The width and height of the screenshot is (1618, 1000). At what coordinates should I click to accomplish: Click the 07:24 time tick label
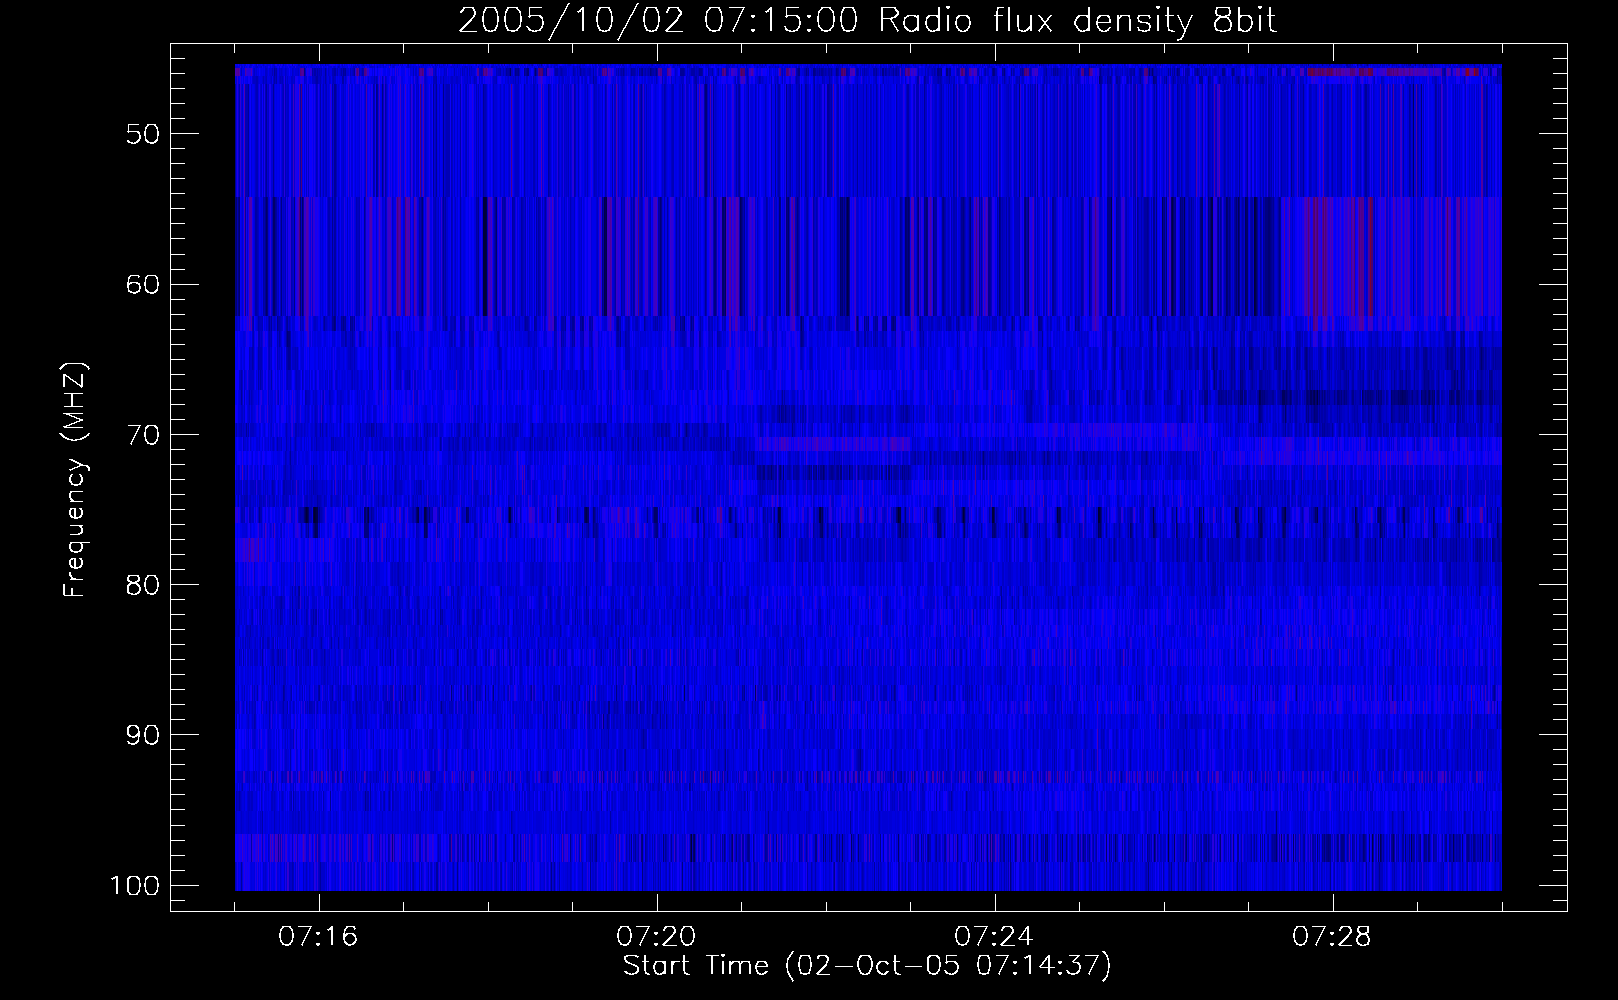point(994,937)
